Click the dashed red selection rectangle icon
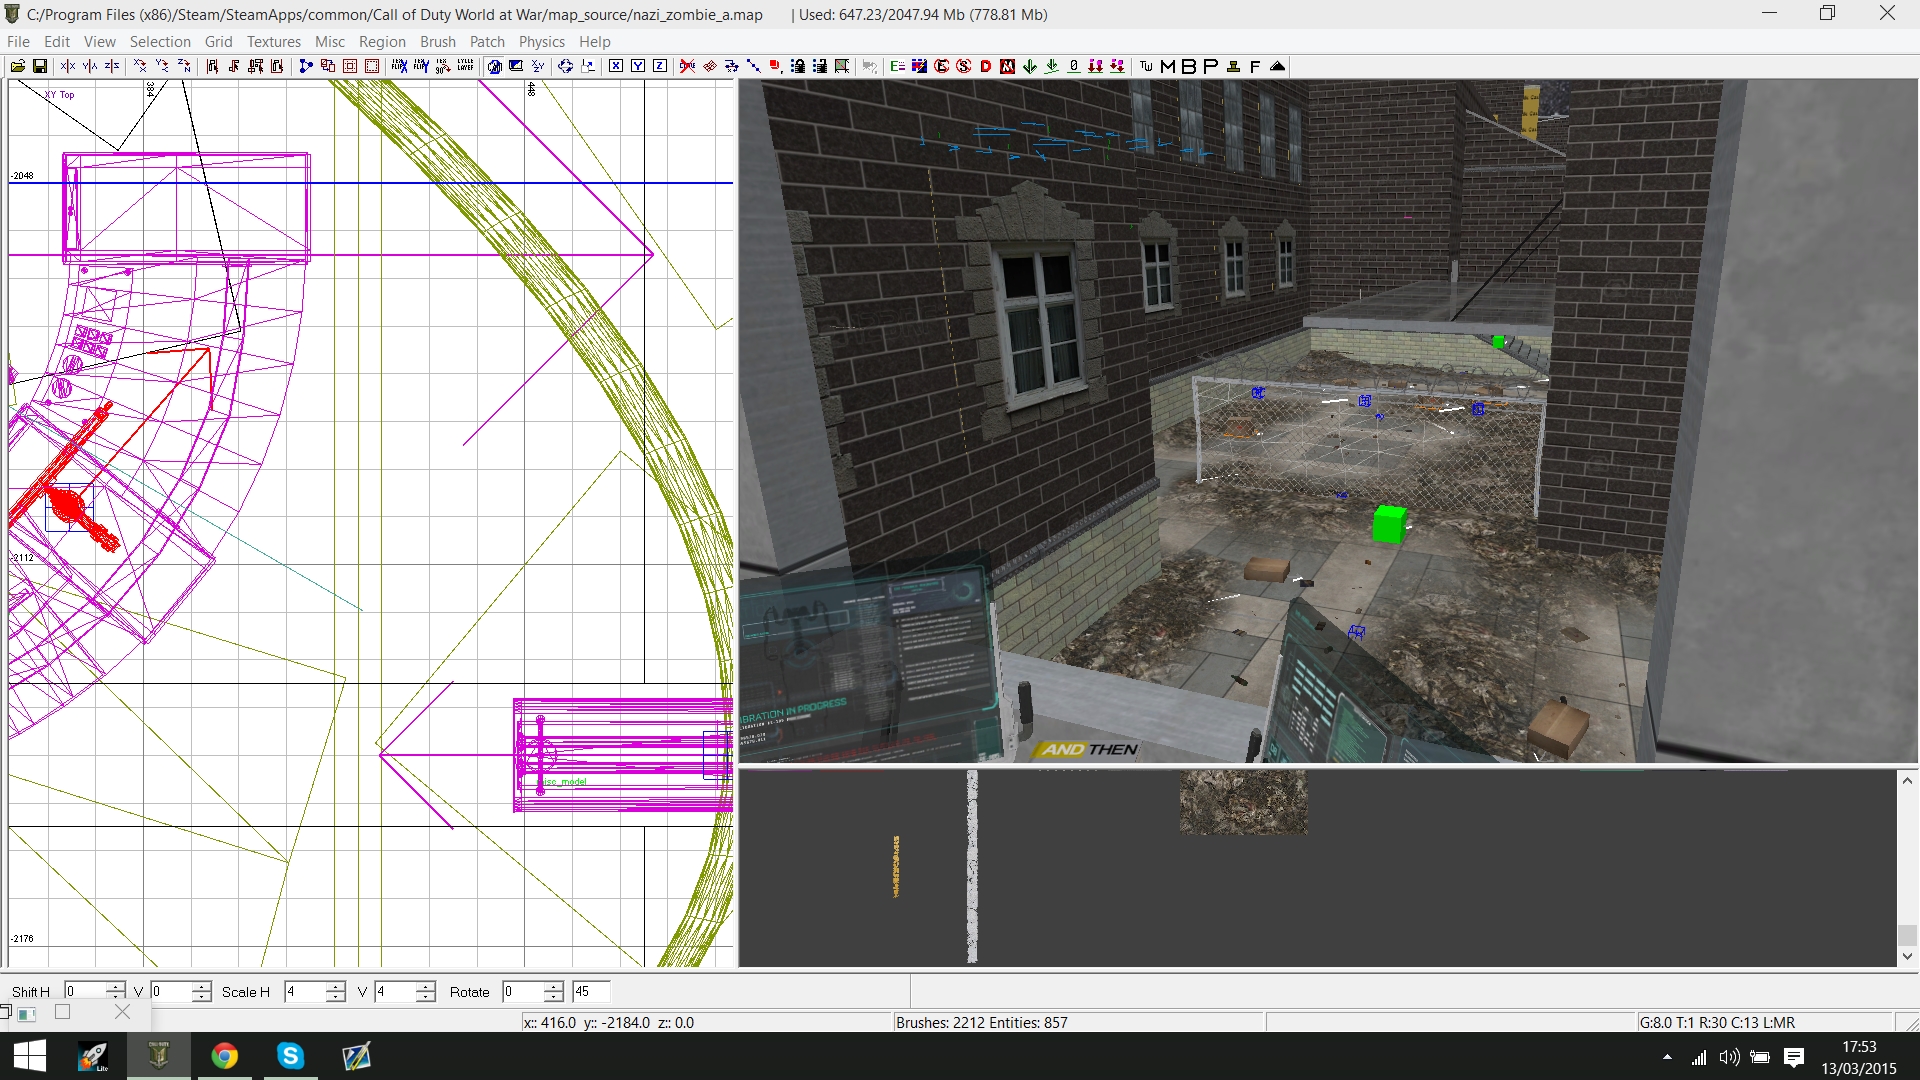The width and height of the screenshot is (1920, 1080). coord(372,66)
